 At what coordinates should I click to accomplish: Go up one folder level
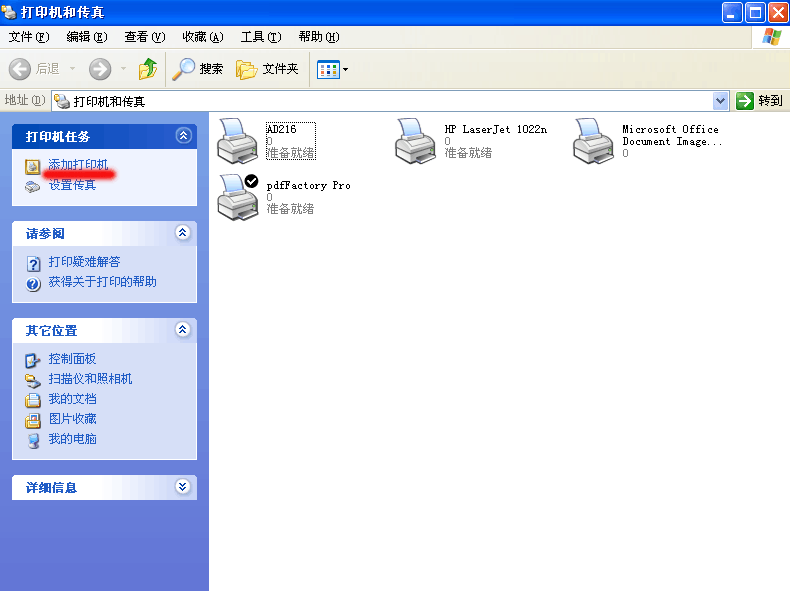click(x=148, y=69)
